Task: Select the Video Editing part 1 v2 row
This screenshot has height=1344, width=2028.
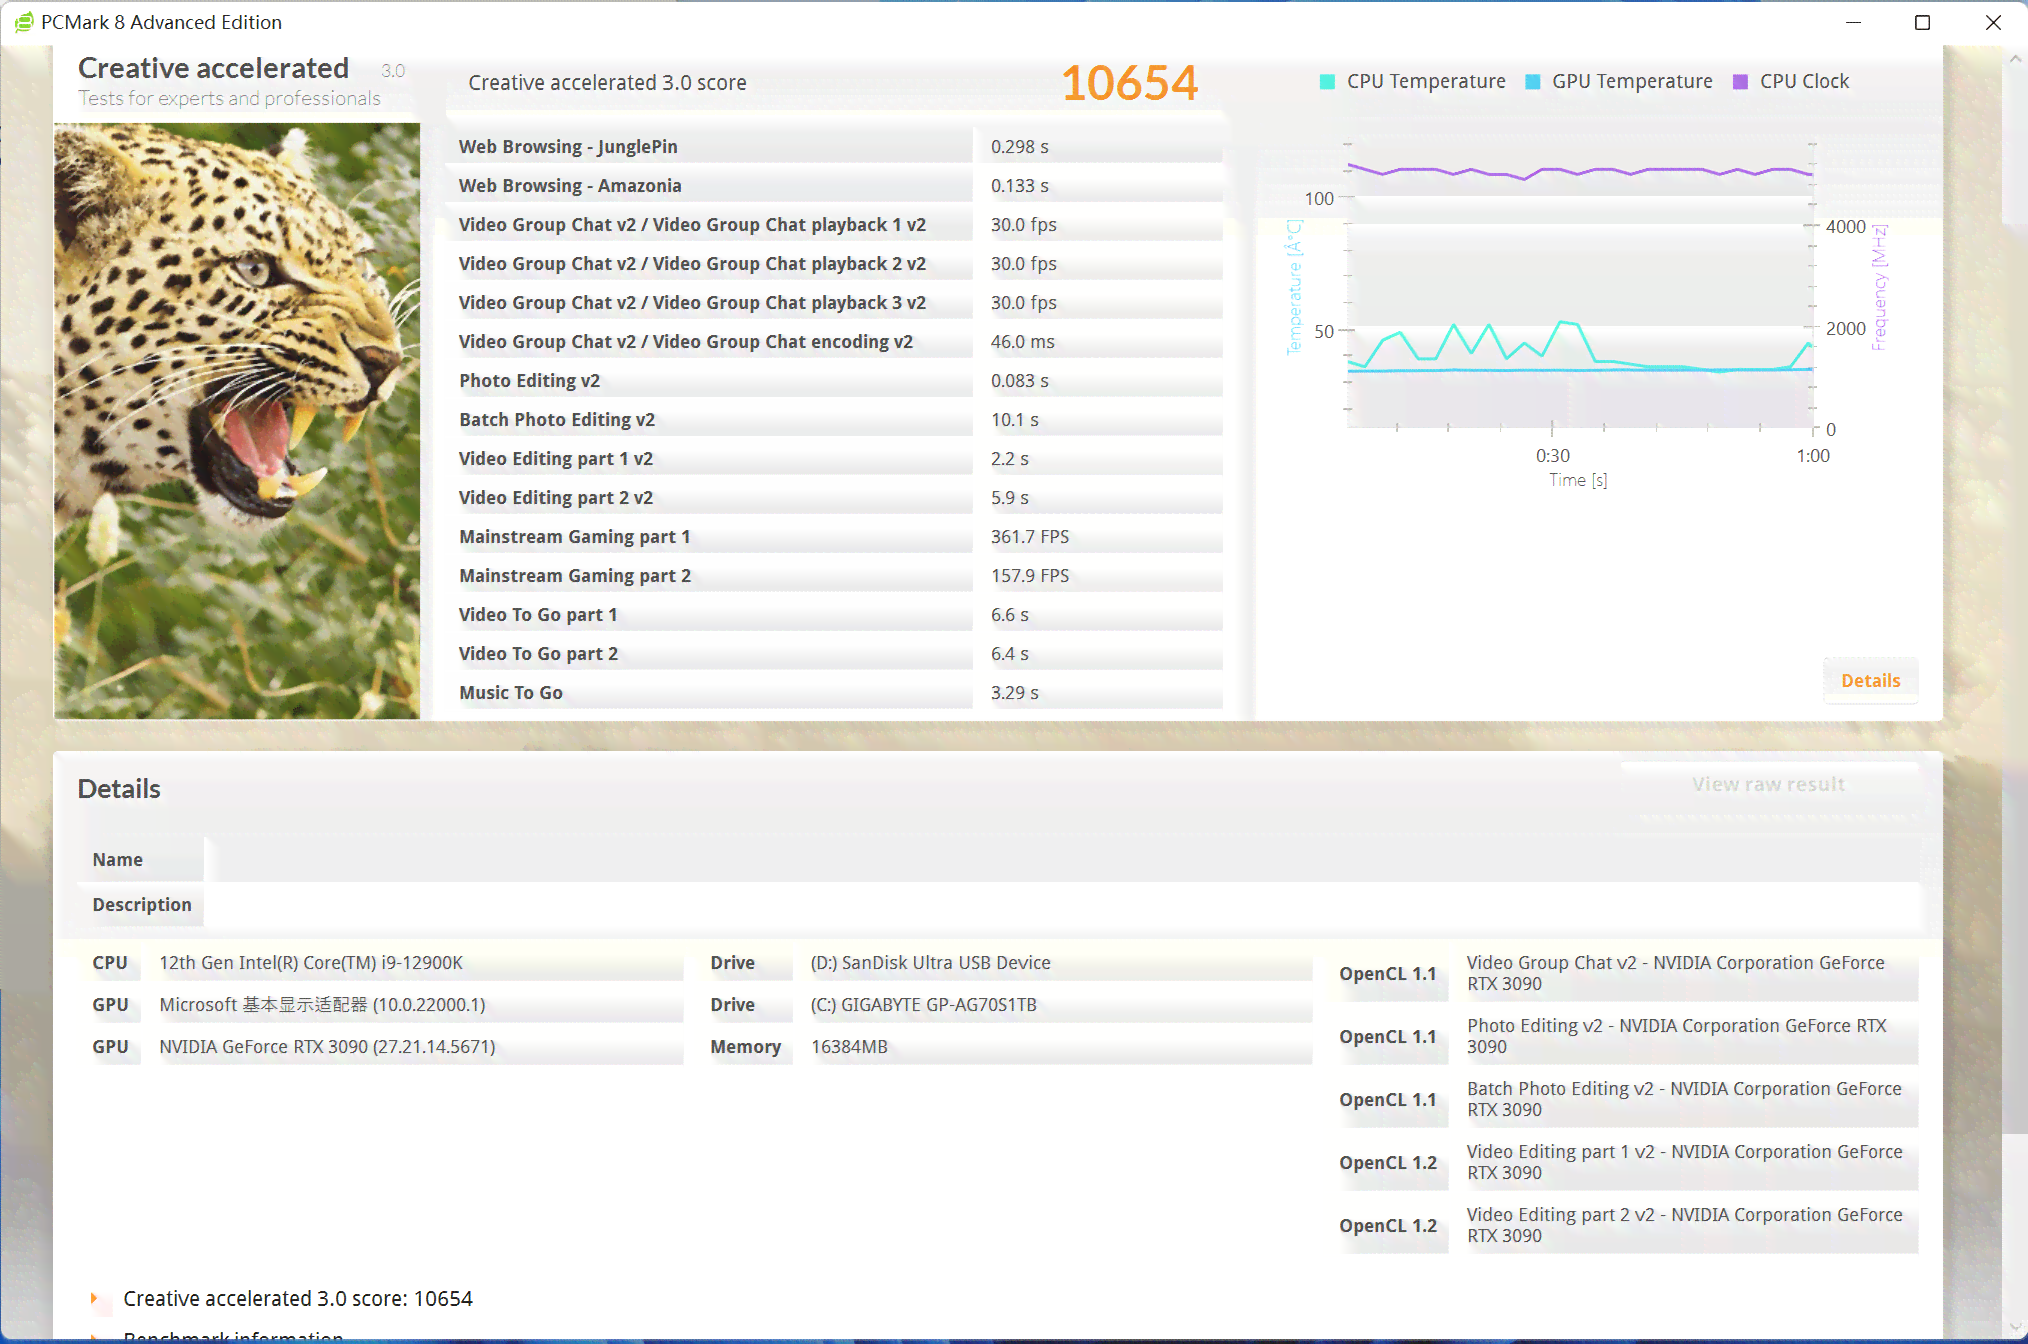Action: [835, 458]
